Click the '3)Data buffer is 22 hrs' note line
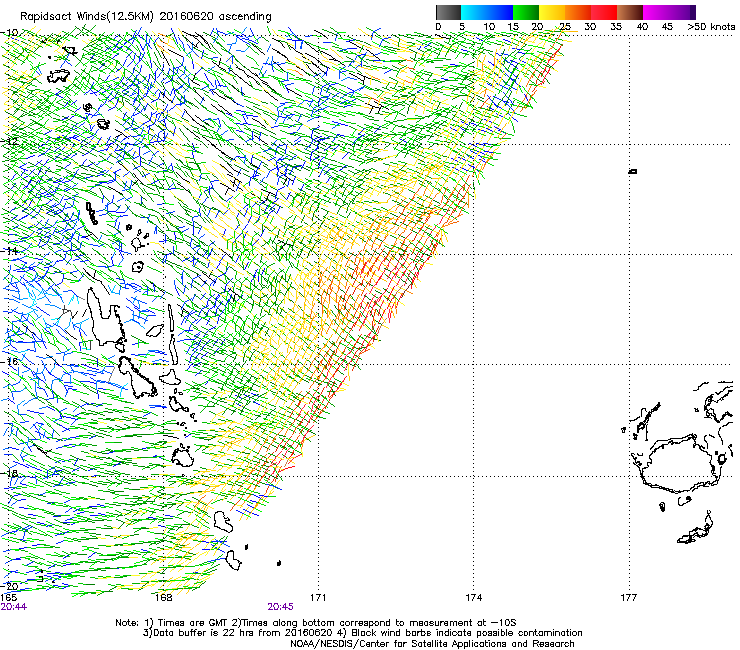The width and height of the screenshot is (740, 650). [362, 633]
